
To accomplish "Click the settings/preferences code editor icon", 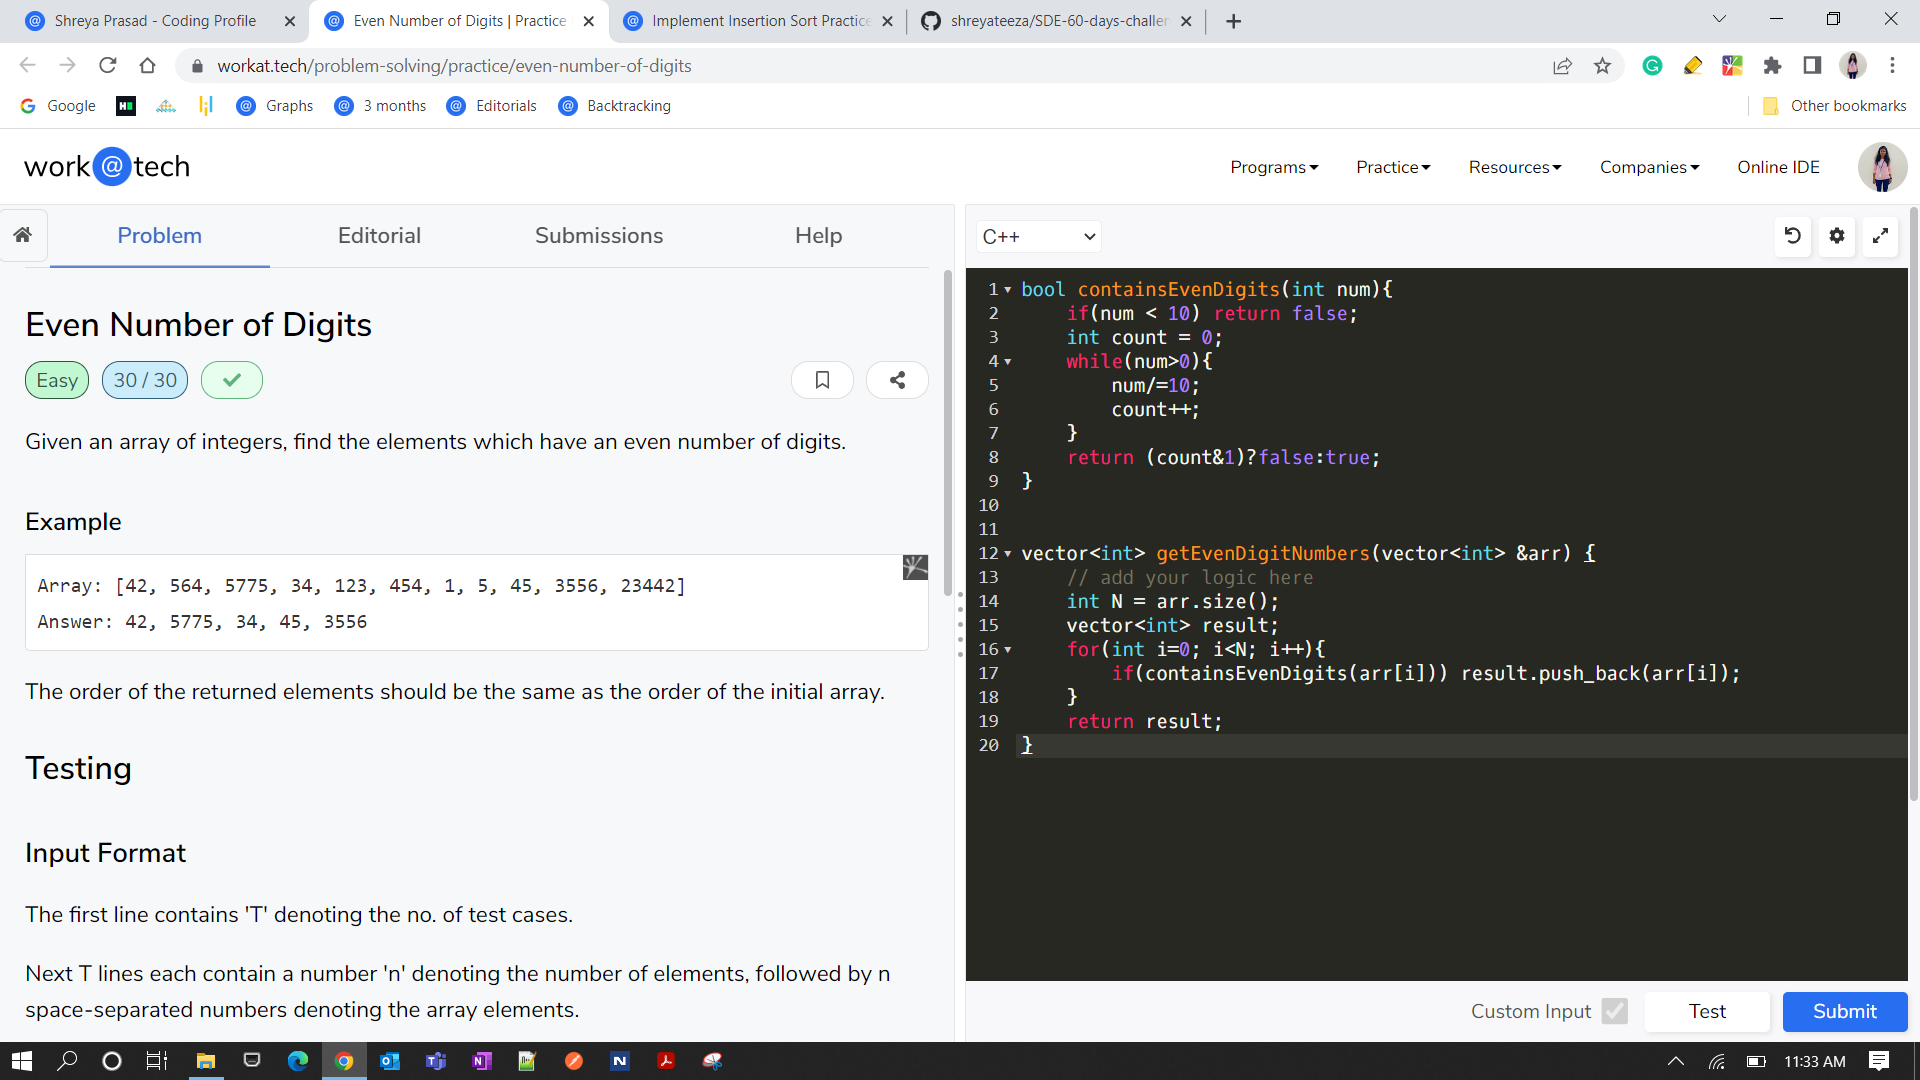I will point(1837,235).
